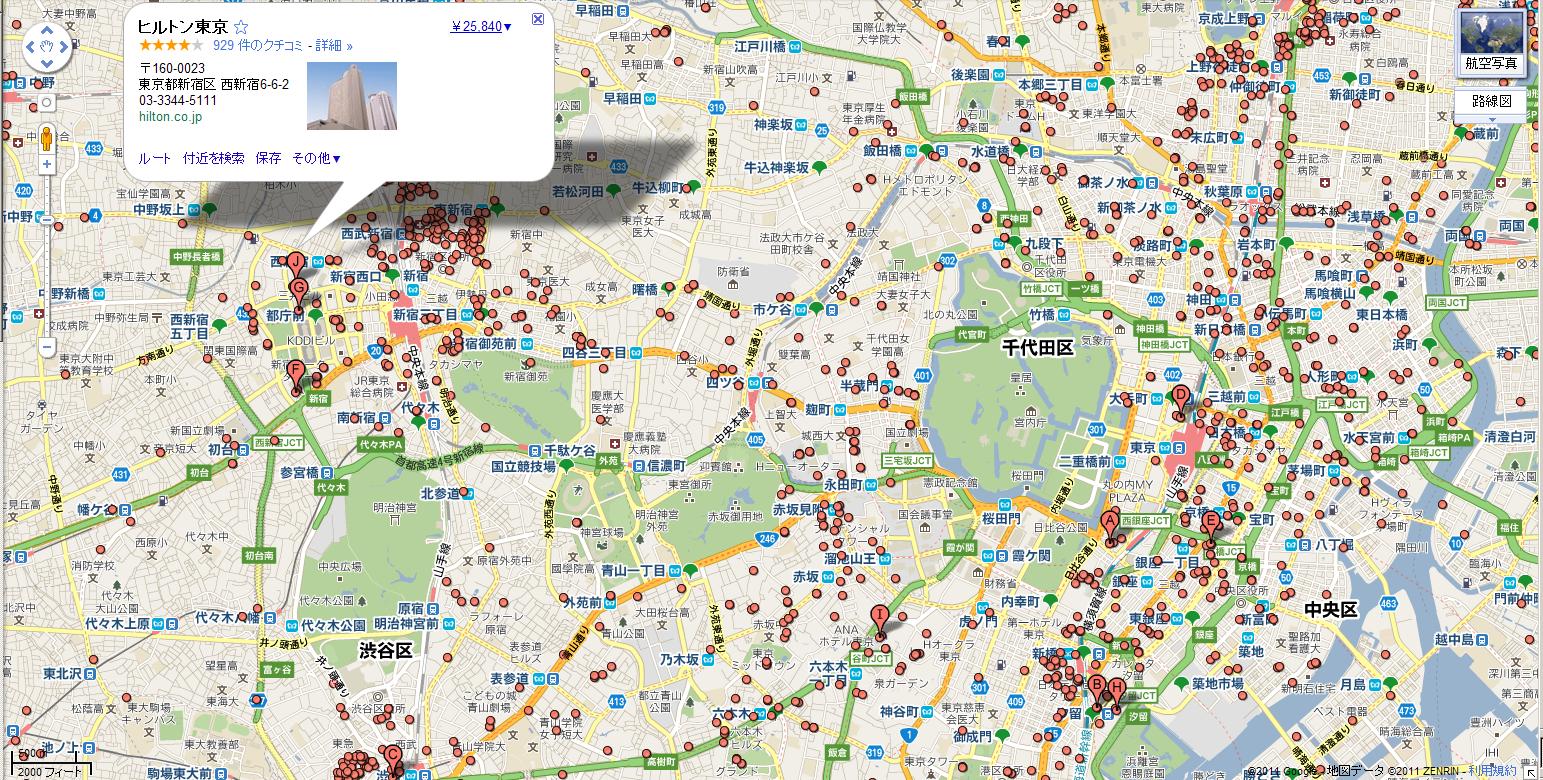Click the star rating in the info window
The height and width of the screenshot is (780, 1543).
[x=171, y=45]
